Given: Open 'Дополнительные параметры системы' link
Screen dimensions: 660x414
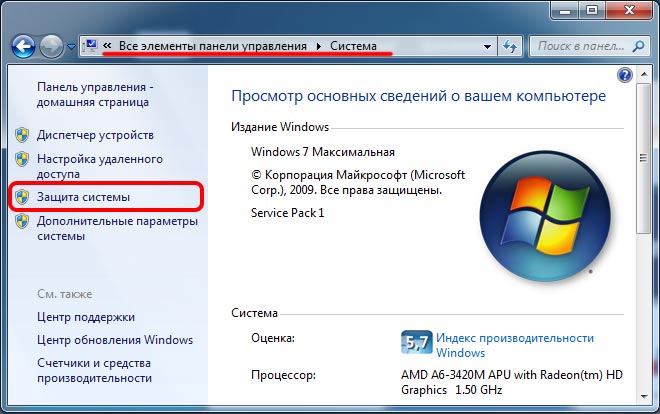Looking at the screenshot, I should [x=117, y=228].
